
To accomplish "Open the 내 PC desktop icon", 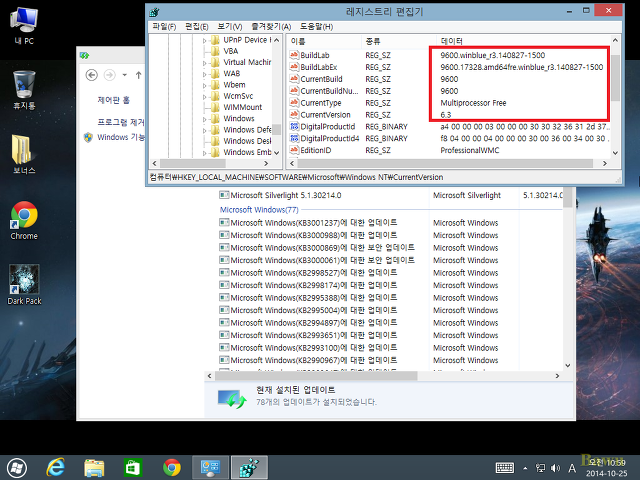I will pyautogui.click(x=24, y=26).
